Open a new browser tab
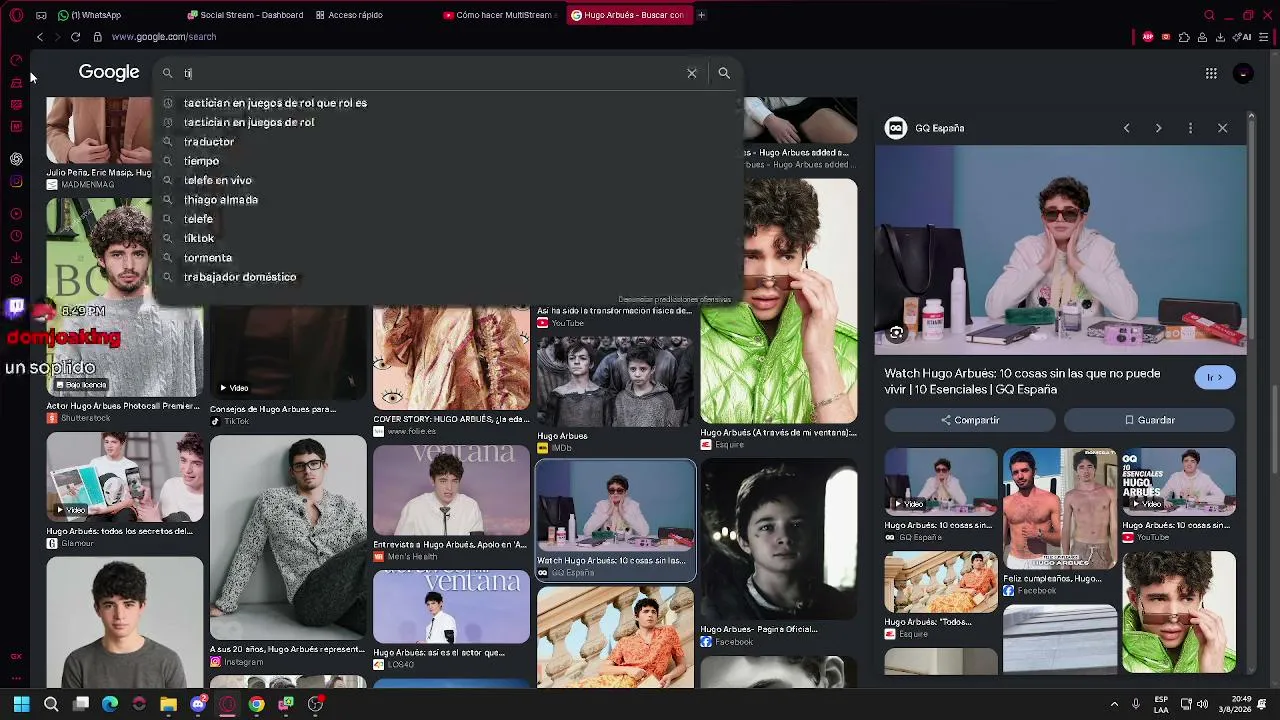 point(701,15)
